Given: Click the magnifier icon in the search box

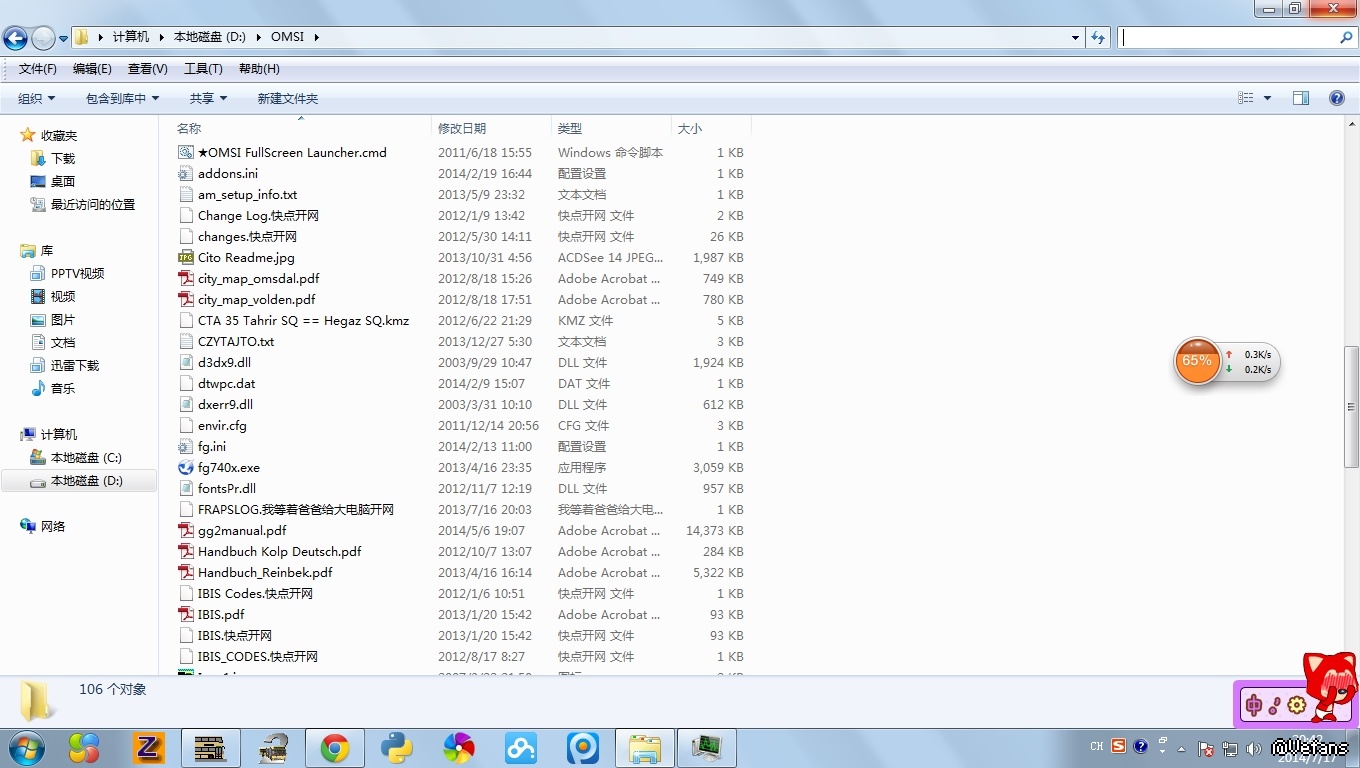Looking at the screenshot, I should coord(1346,37).
